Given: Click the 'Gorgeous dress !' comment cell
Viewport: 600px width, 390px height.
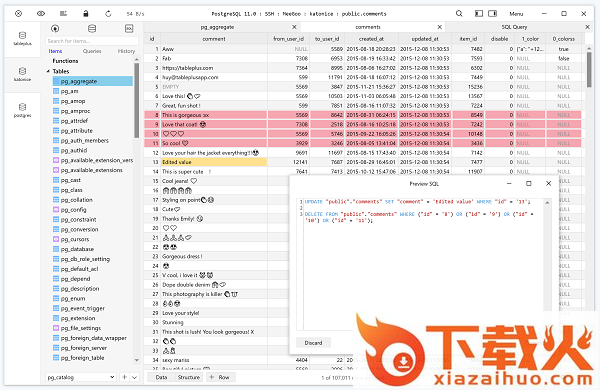Looking at the screenshot, I should (x=214, y=256).
